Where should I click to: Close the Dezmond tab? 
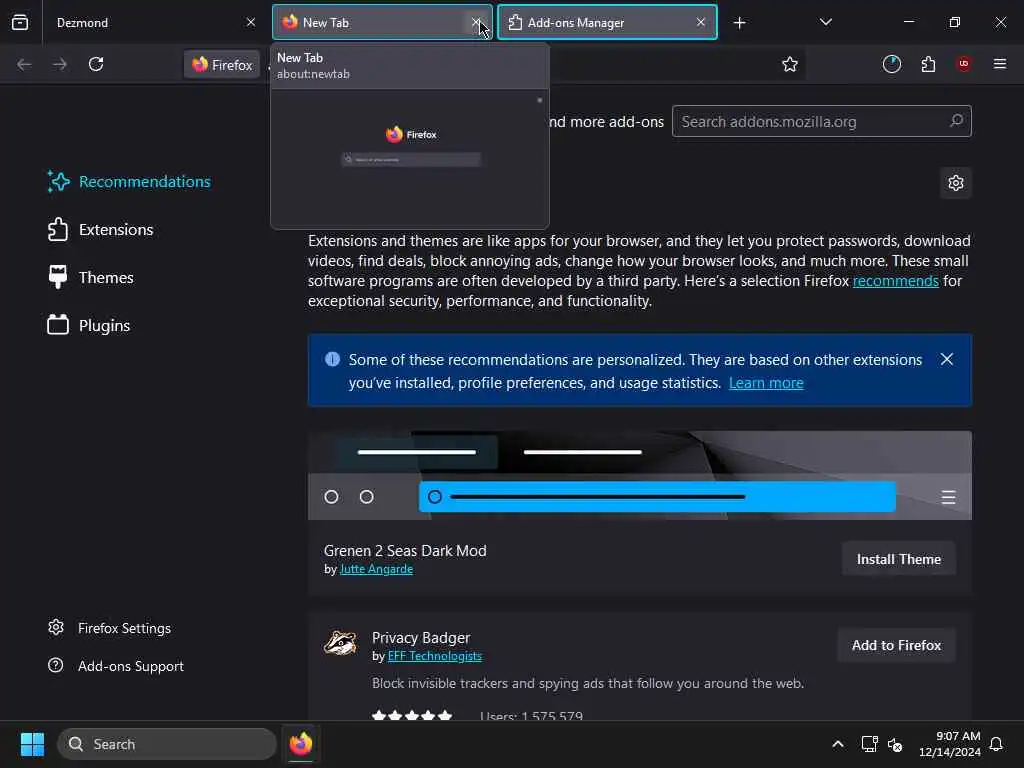coord(251,22)
